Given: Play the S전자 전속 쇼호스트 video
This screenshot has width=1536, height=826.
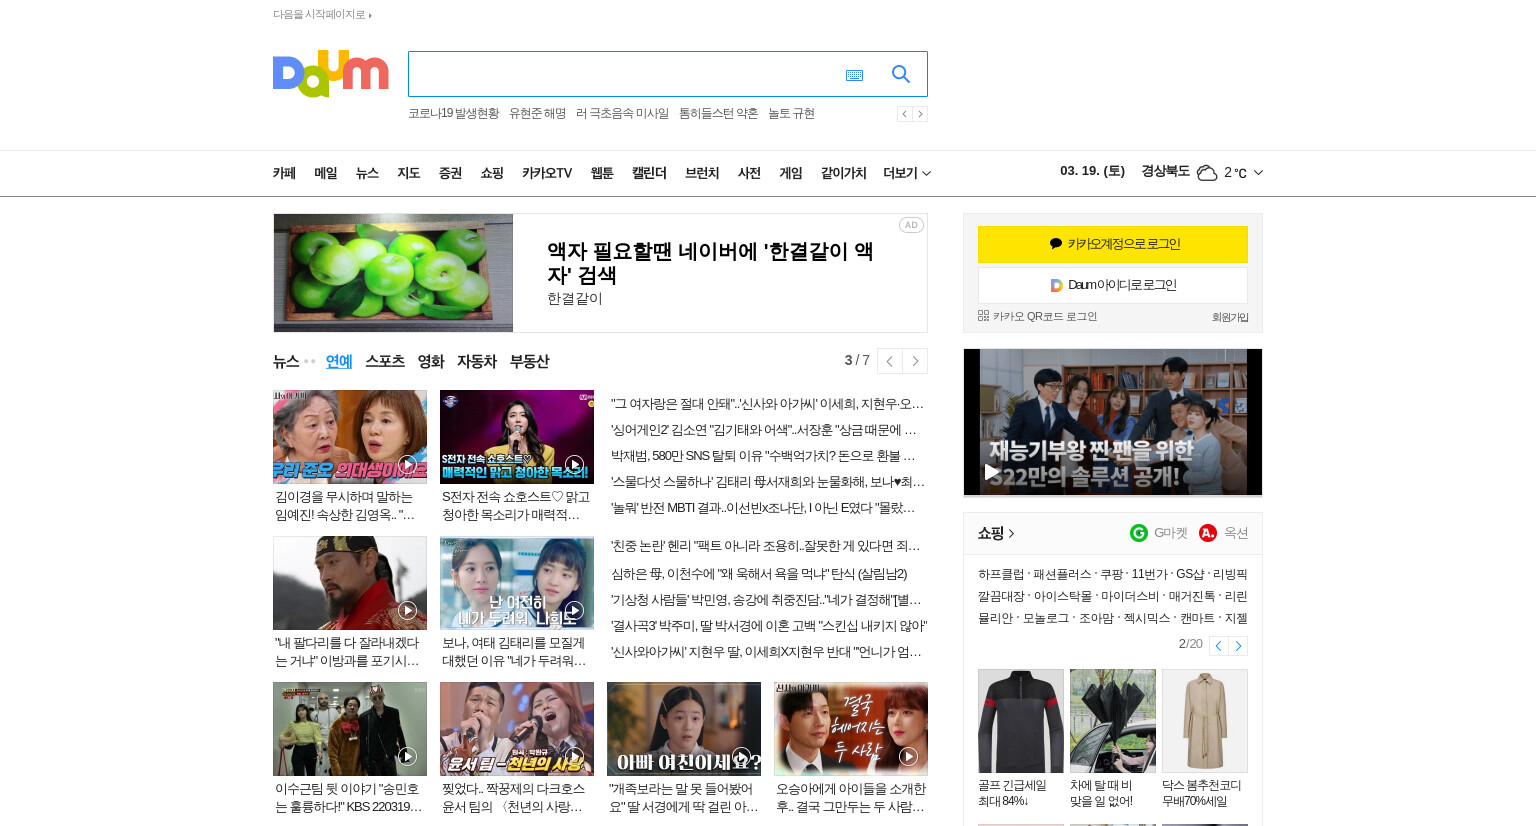Looking at the screenshot, I should 574,464.
